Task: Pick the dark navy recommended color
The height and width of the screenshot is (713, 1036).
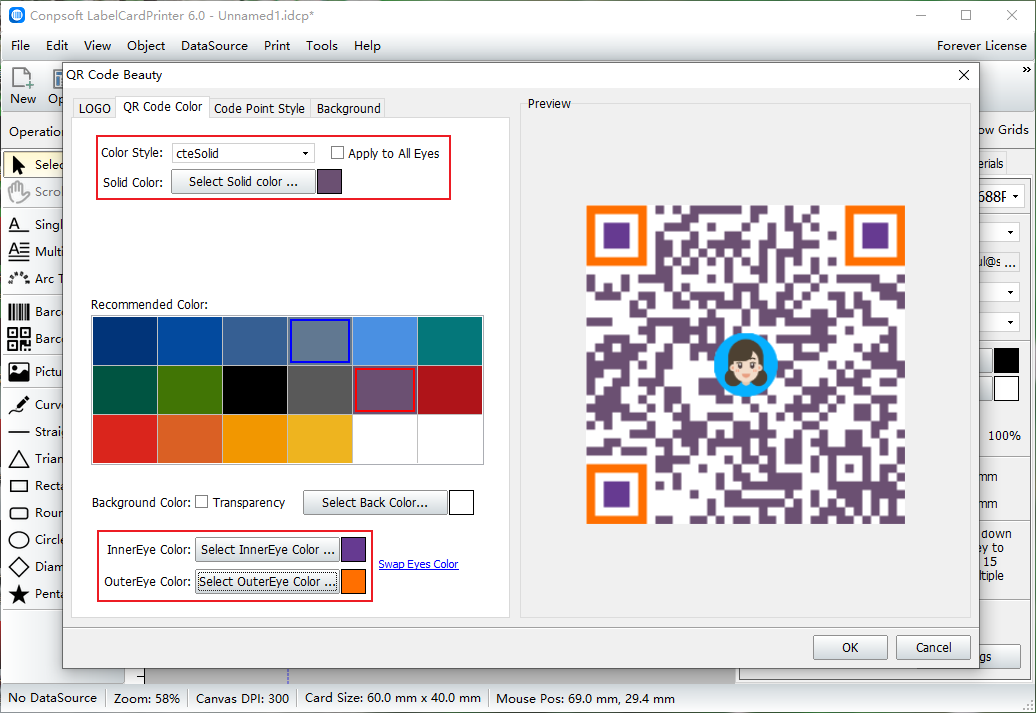Action: click(x=125, y=341)
